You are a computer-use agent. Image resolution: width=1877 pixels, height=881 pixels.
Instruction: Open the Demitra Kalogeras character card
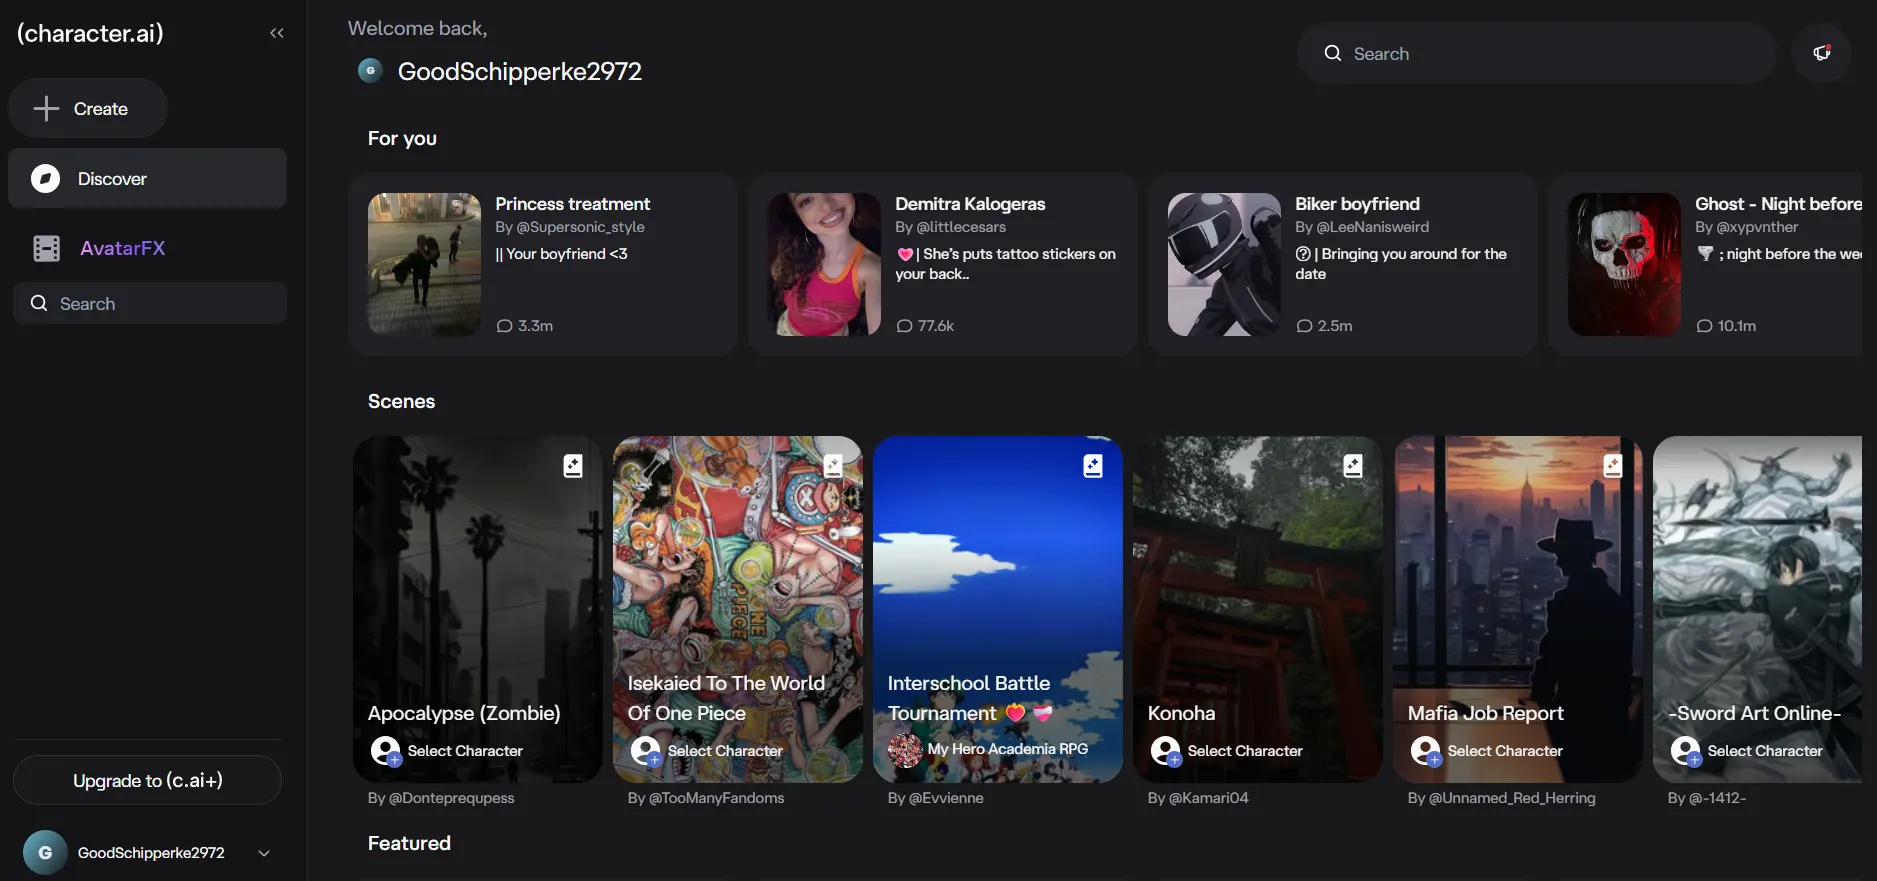click(943, 264)
